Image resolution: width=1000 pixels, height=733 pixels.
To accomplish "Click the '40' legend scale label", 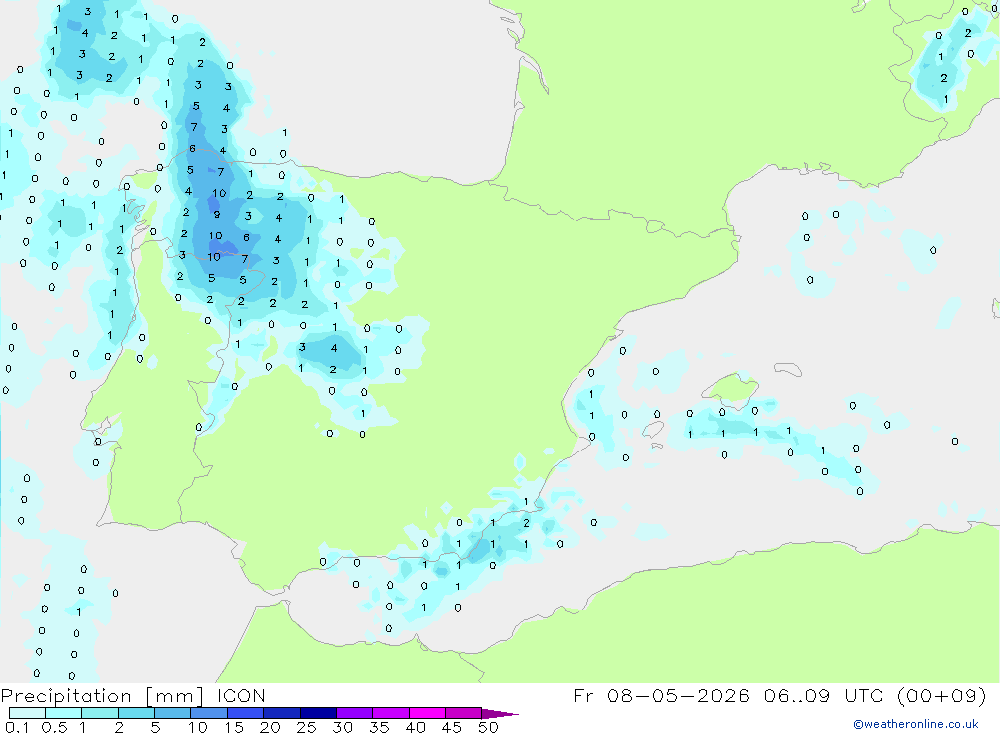I will [x=416, y=727].
